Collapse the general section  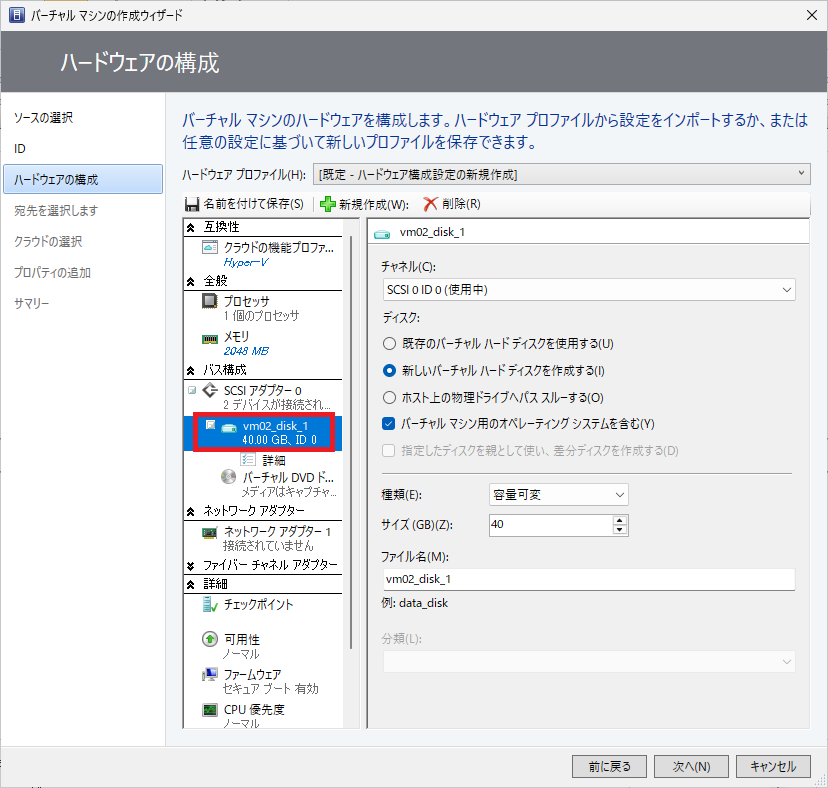(x=191, y=282)
